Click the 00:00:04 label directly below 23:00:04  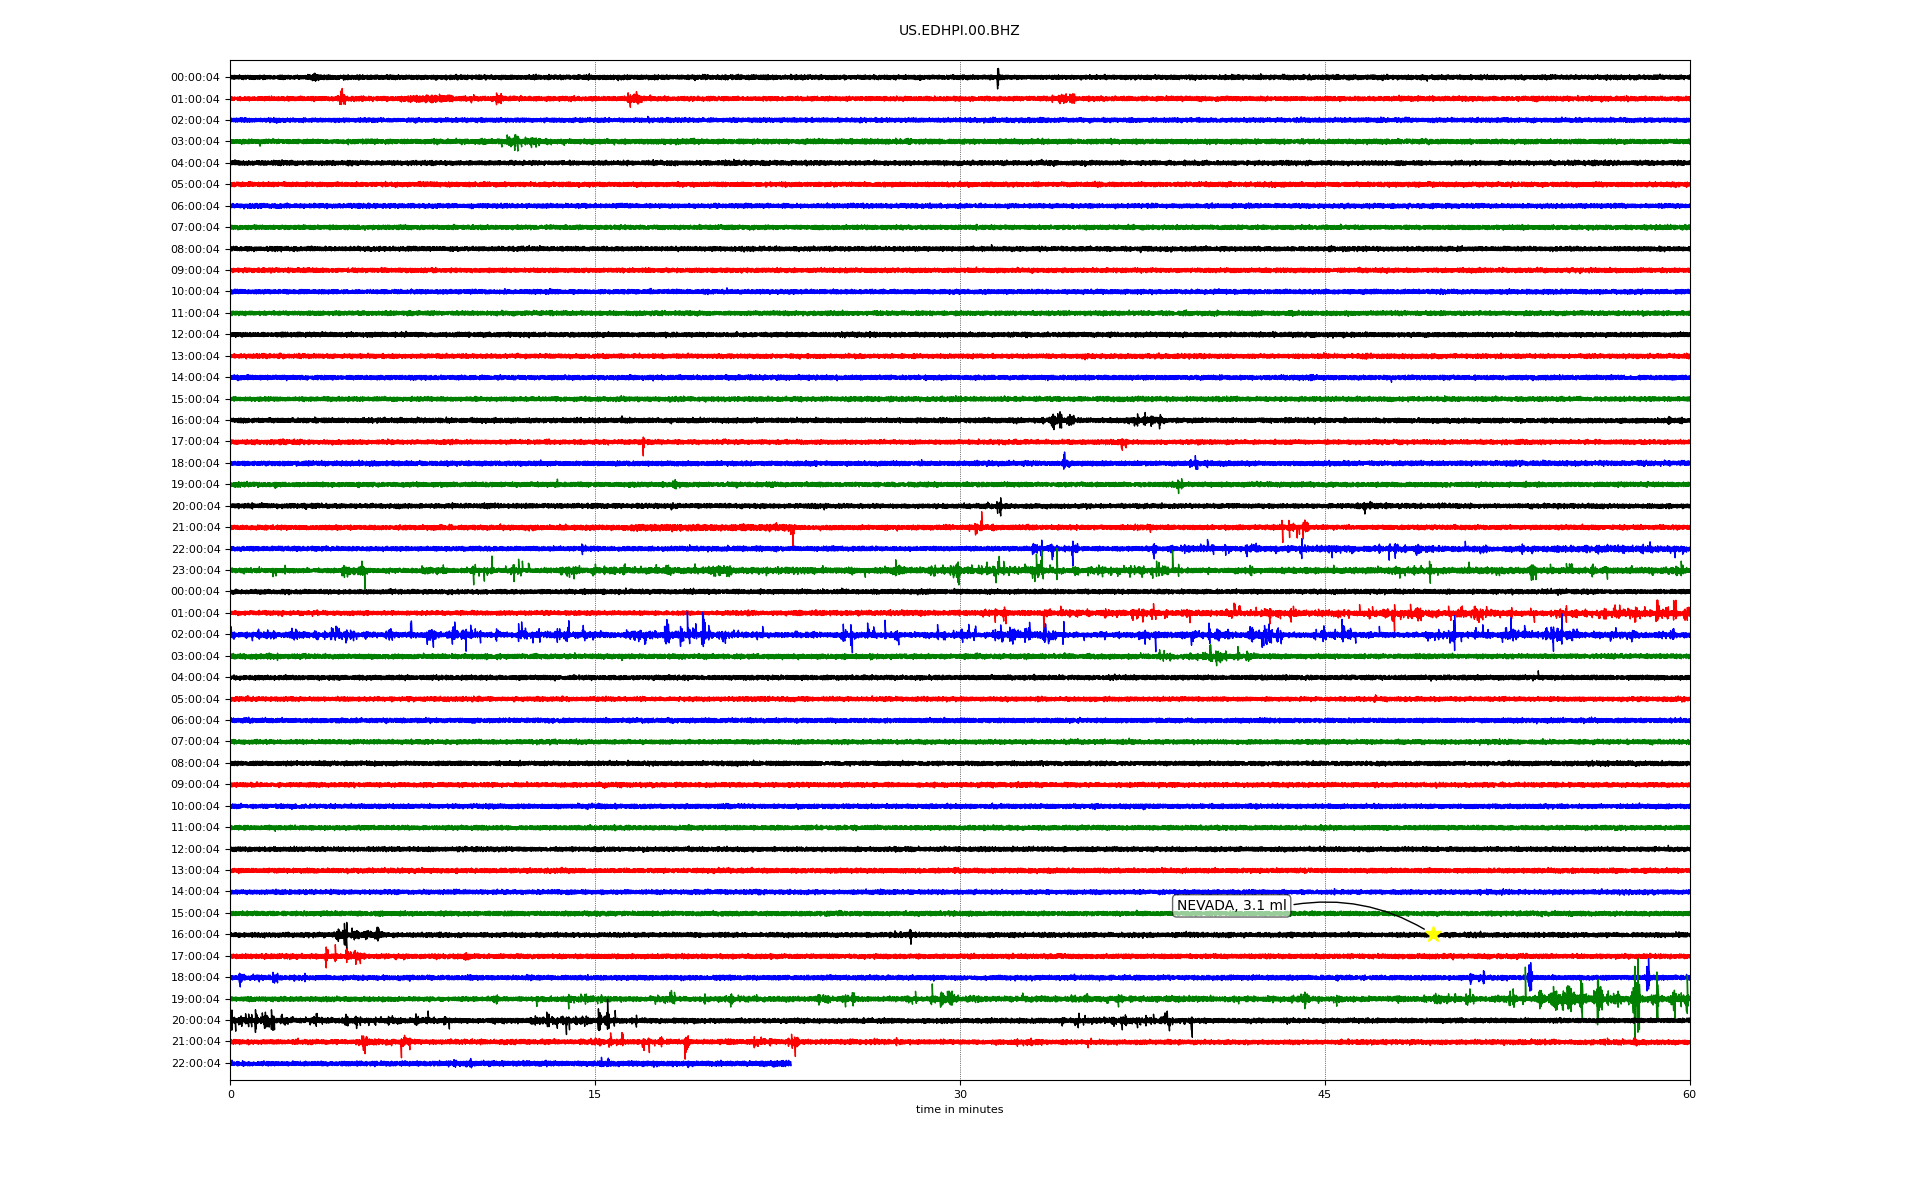pos(195,592)
